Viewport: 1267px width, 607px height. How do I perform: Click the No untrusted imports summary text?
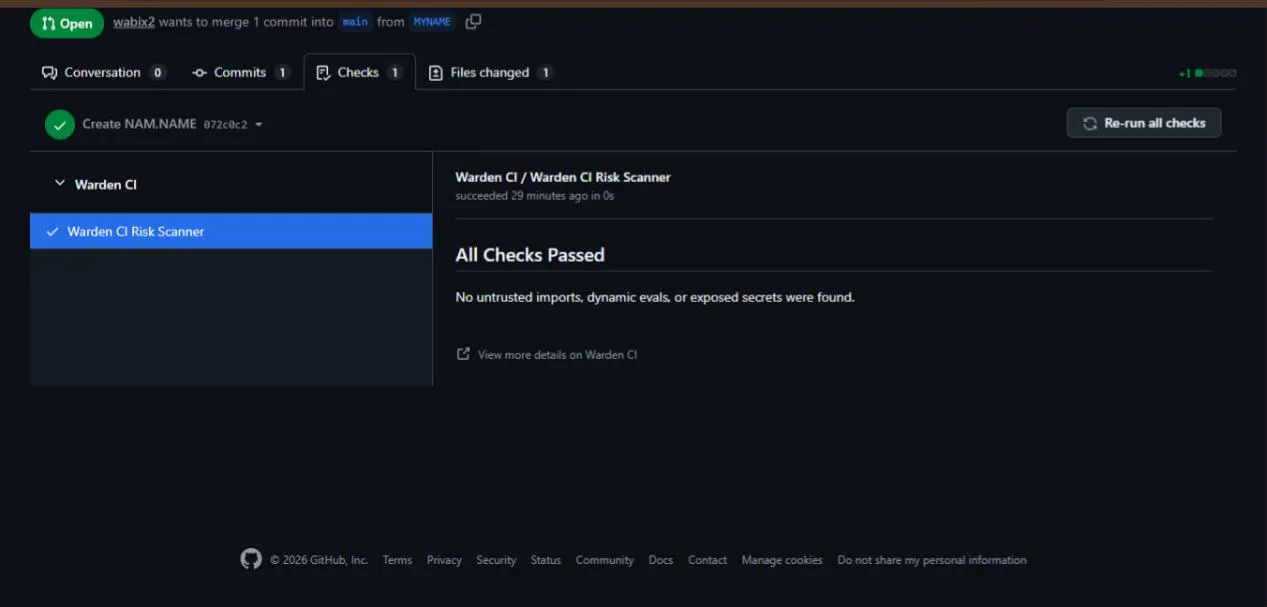tap(655, 297)
